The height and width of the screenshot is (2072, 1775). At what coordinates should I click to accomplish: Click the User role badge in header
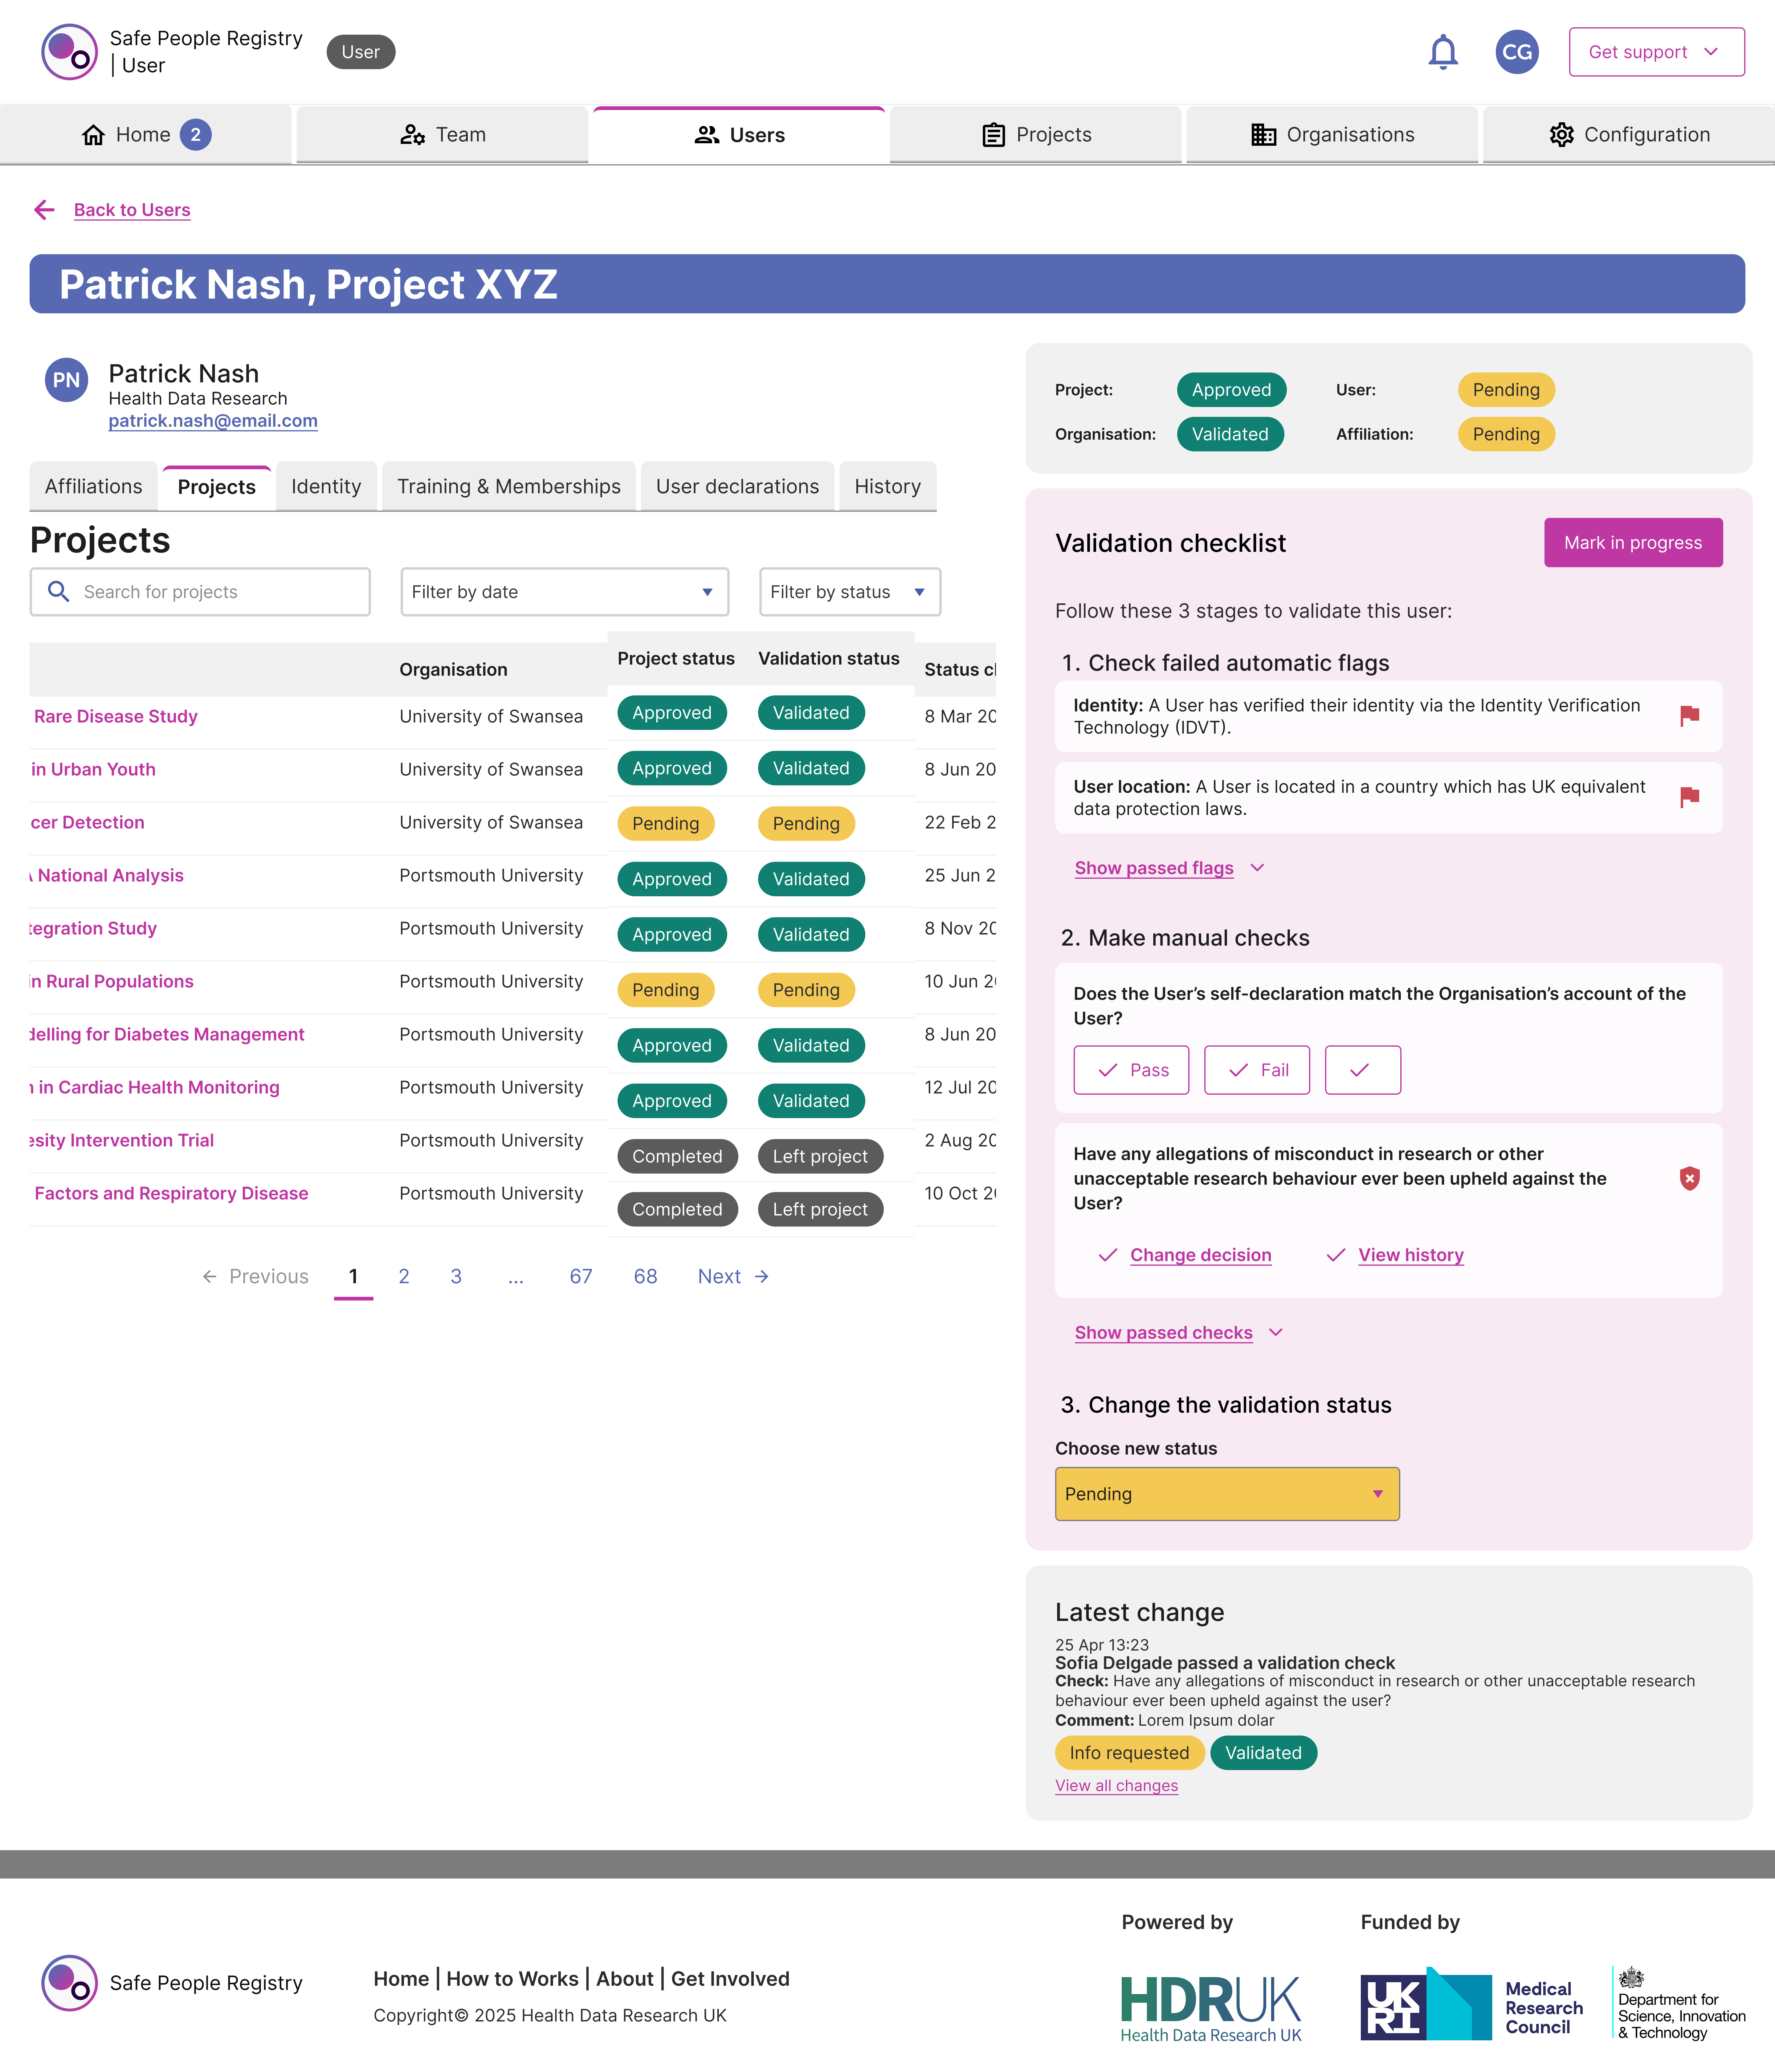point(361,52)
